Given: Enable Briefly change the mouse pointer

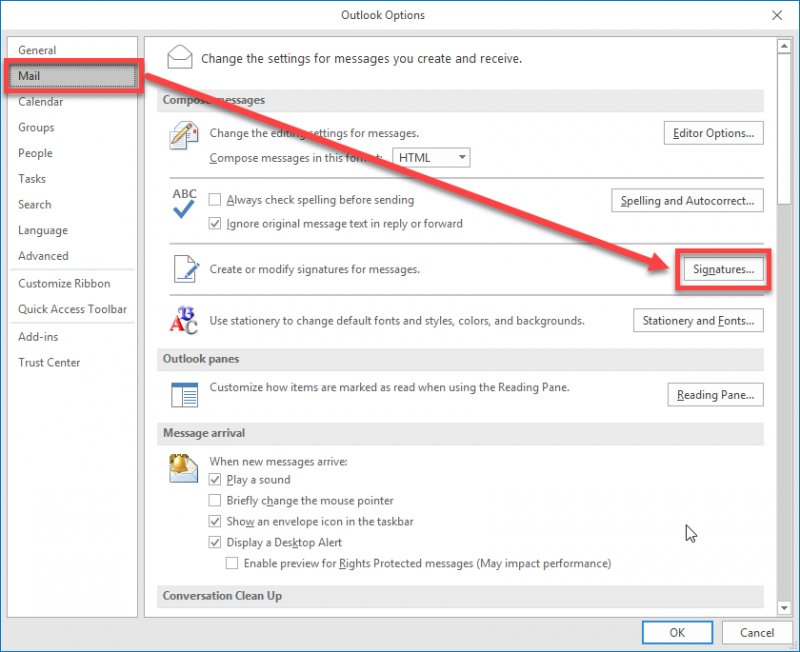Looking at the screenshot, I should click(215, 501).
